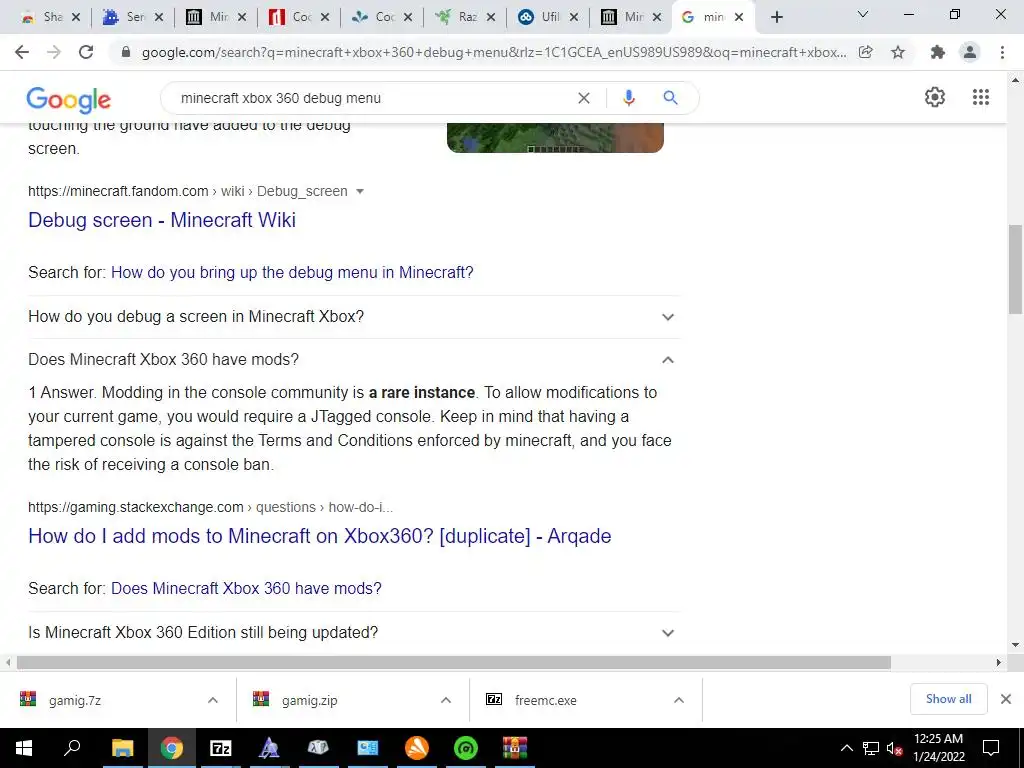This screenshot has width=1024, height=768.
Task: Share this page icon in address bar
Action: [866, 52]
